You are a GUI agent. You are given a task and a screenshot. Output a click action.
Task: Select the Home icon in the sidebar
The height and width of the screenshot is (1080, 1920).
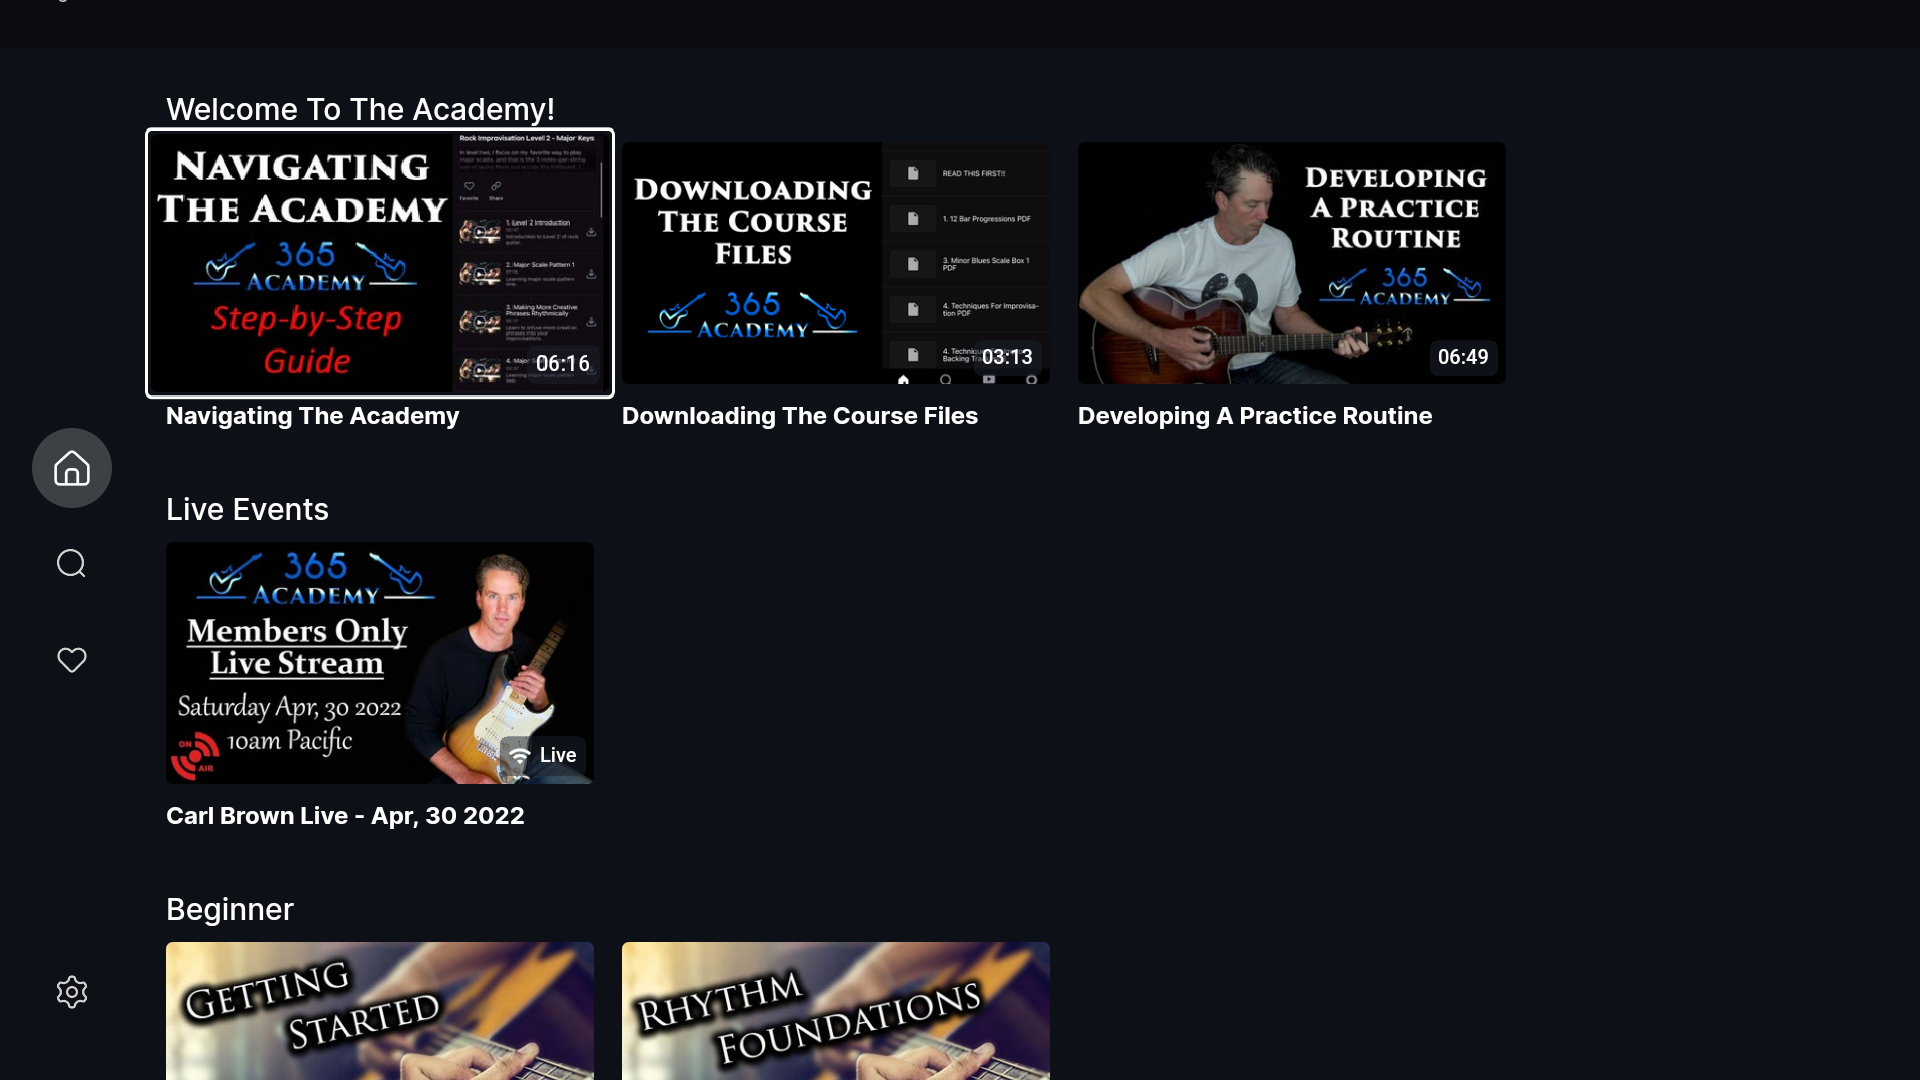[x=71, y=467]
